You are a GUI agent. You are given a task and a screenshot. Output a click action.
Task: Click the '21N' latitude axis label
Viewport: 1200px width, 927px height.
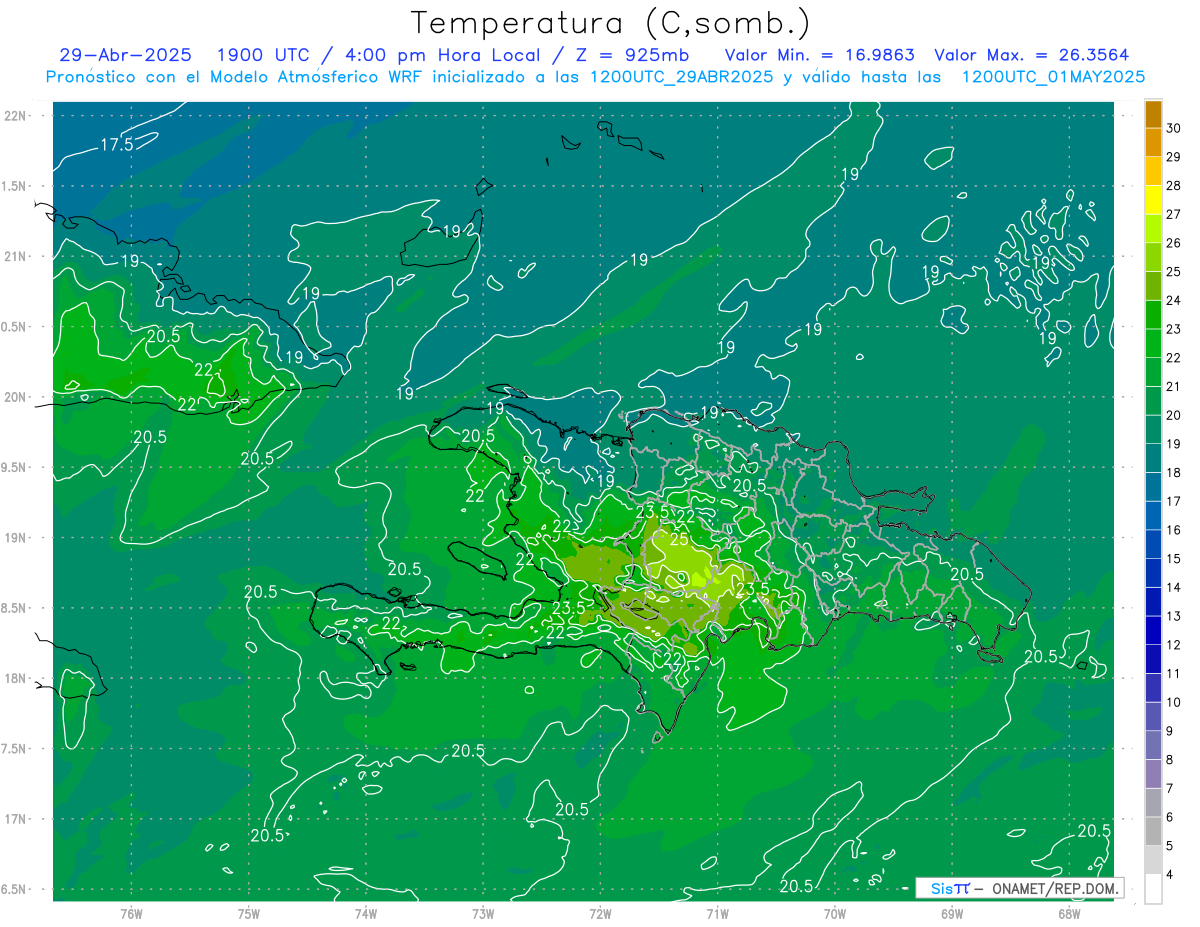click(x=17, y=256)
